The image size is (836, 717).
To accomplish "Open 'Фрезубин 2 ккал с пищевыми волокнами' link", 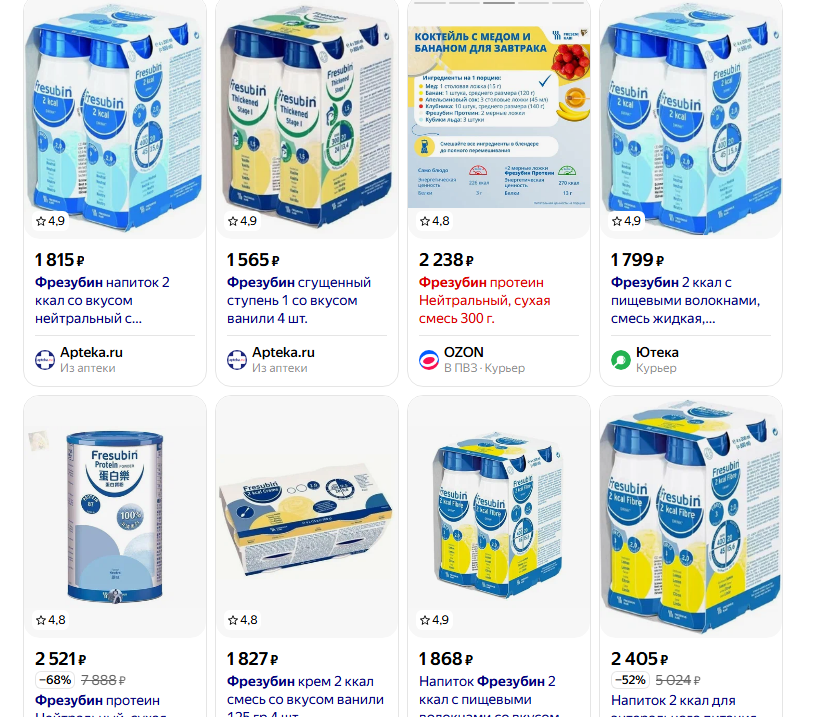I will (x=685, y=301).
